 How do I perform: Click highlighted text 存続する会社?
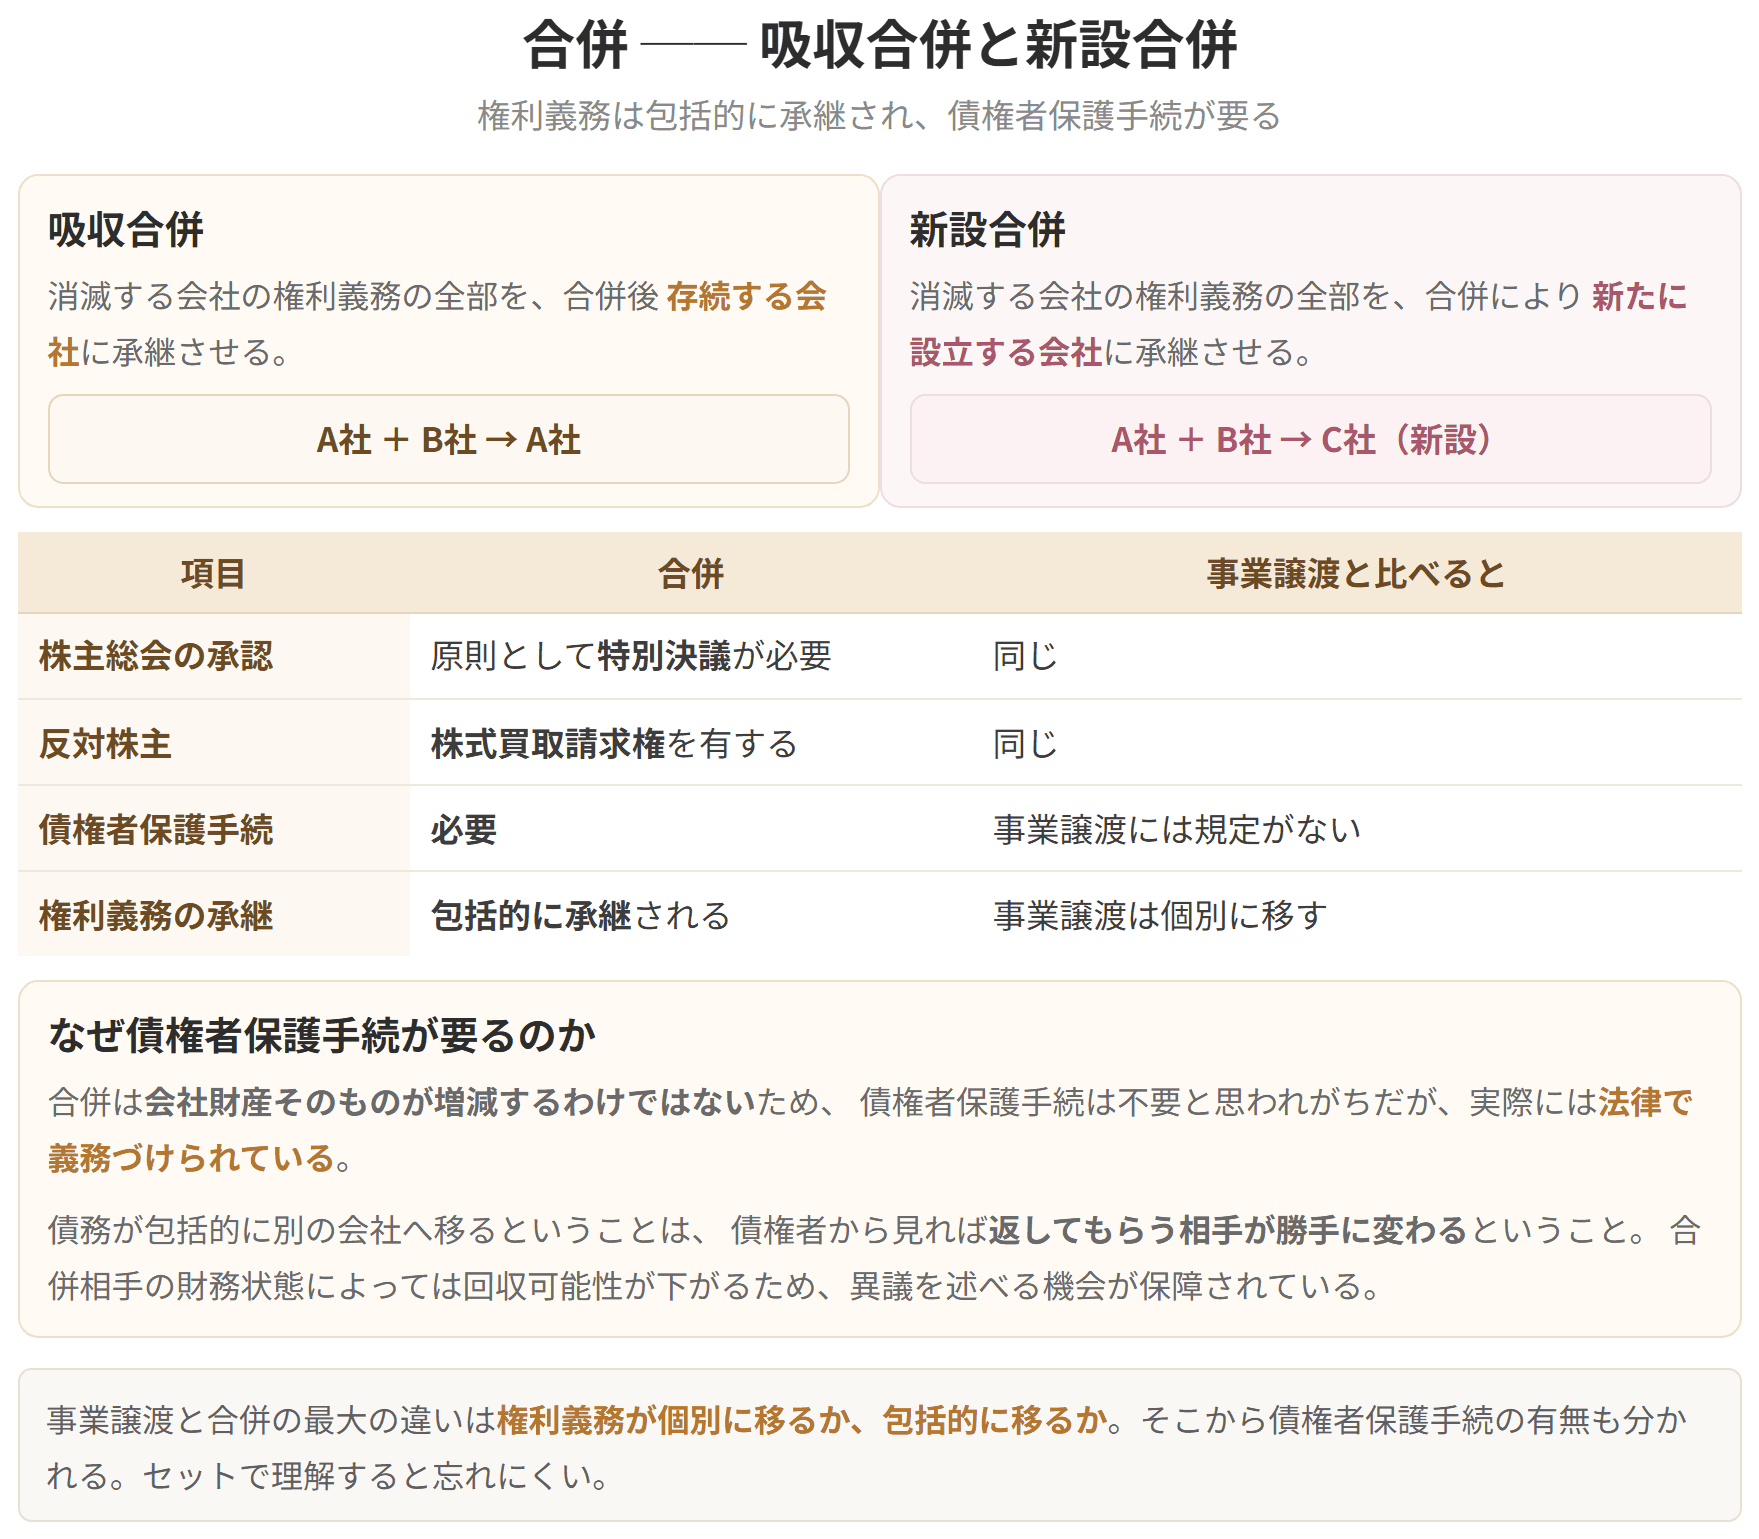pyautogui.click(x=747, y=297)
